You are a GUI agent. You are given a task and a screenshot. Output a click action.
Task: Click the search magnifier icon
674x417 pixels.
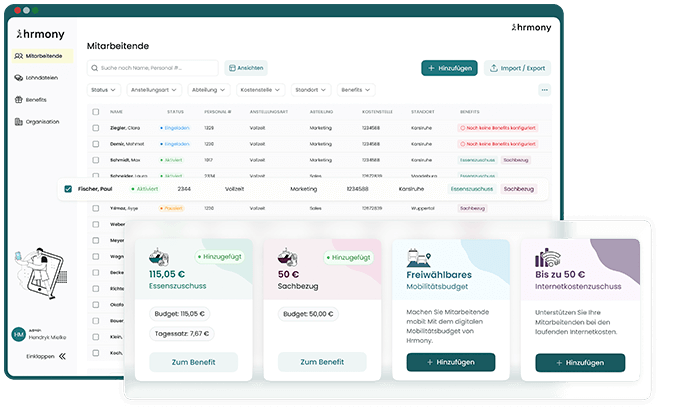click(x=95, y=68)
